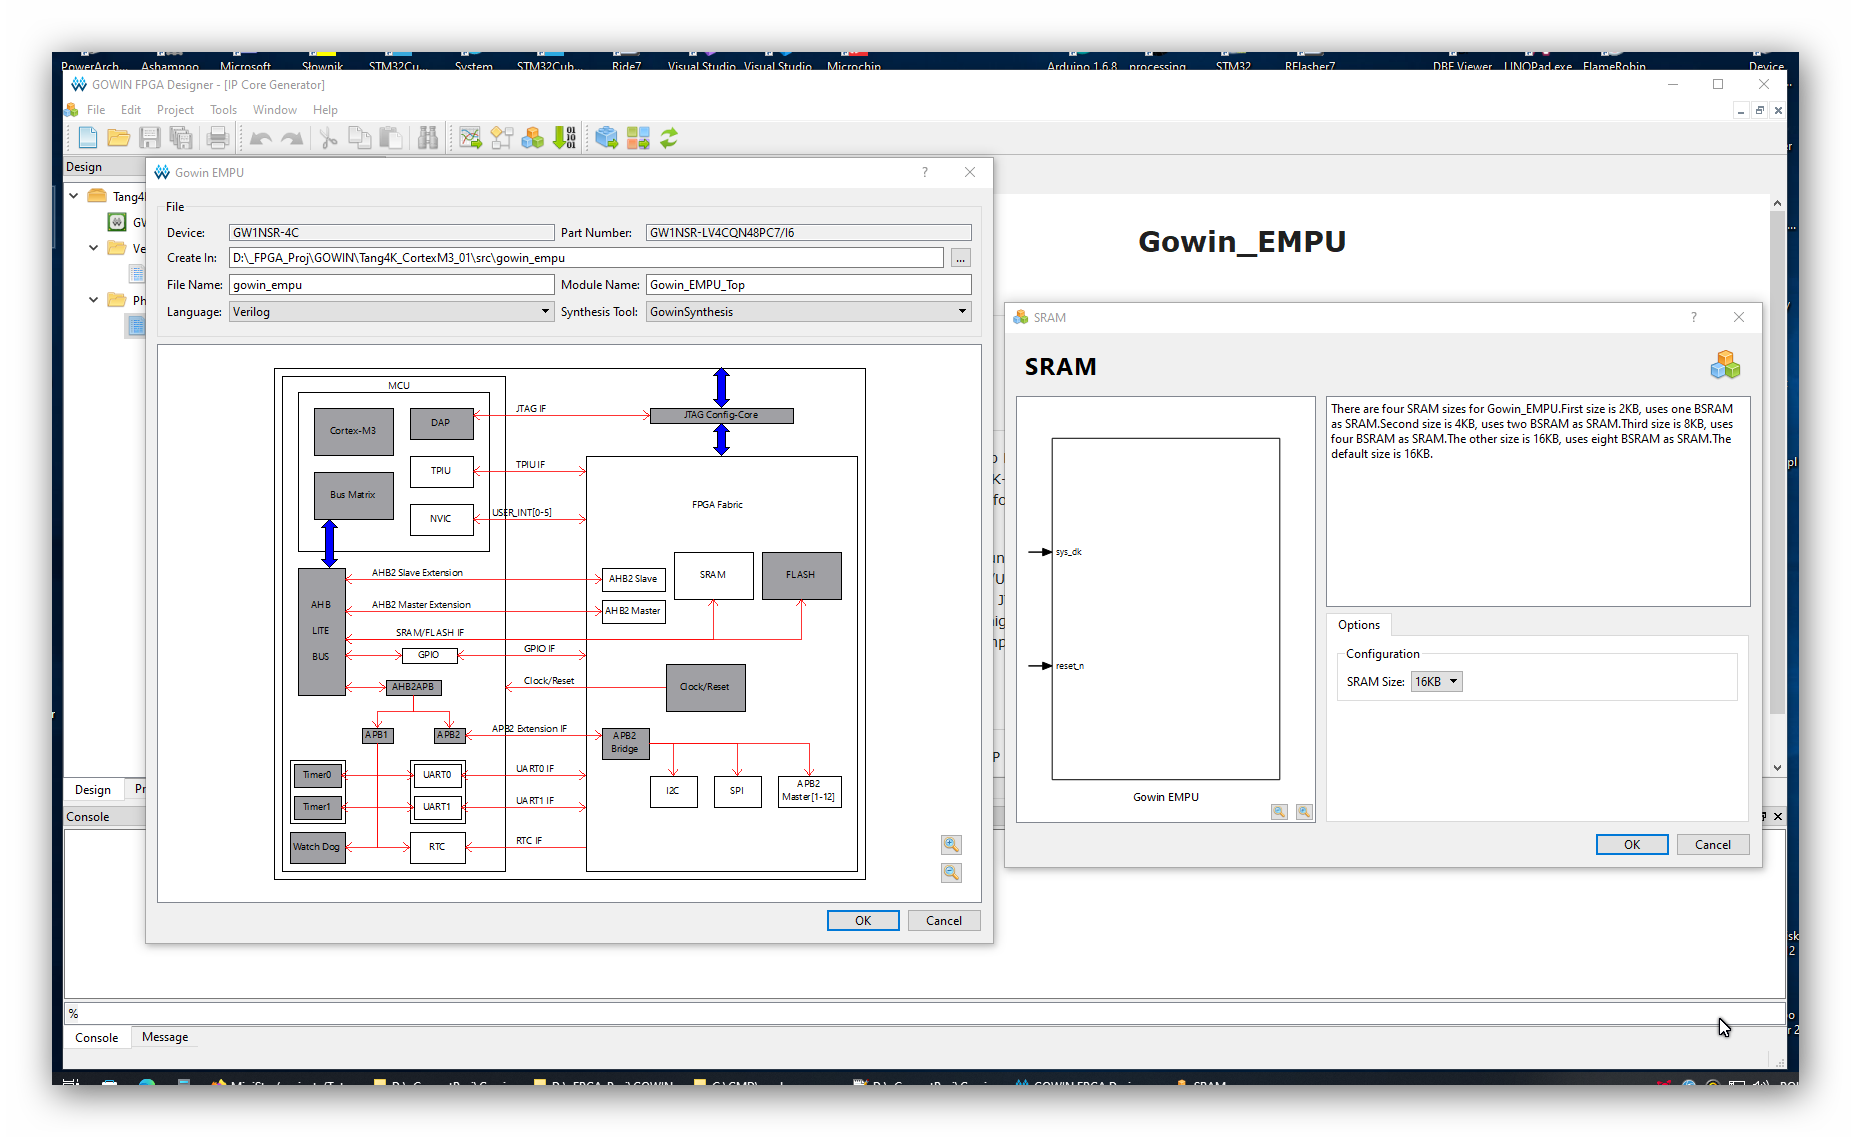Switch to the Console tab
The height and width of the screenshot is (1137, 1851).
click(x=97, y=1037)
